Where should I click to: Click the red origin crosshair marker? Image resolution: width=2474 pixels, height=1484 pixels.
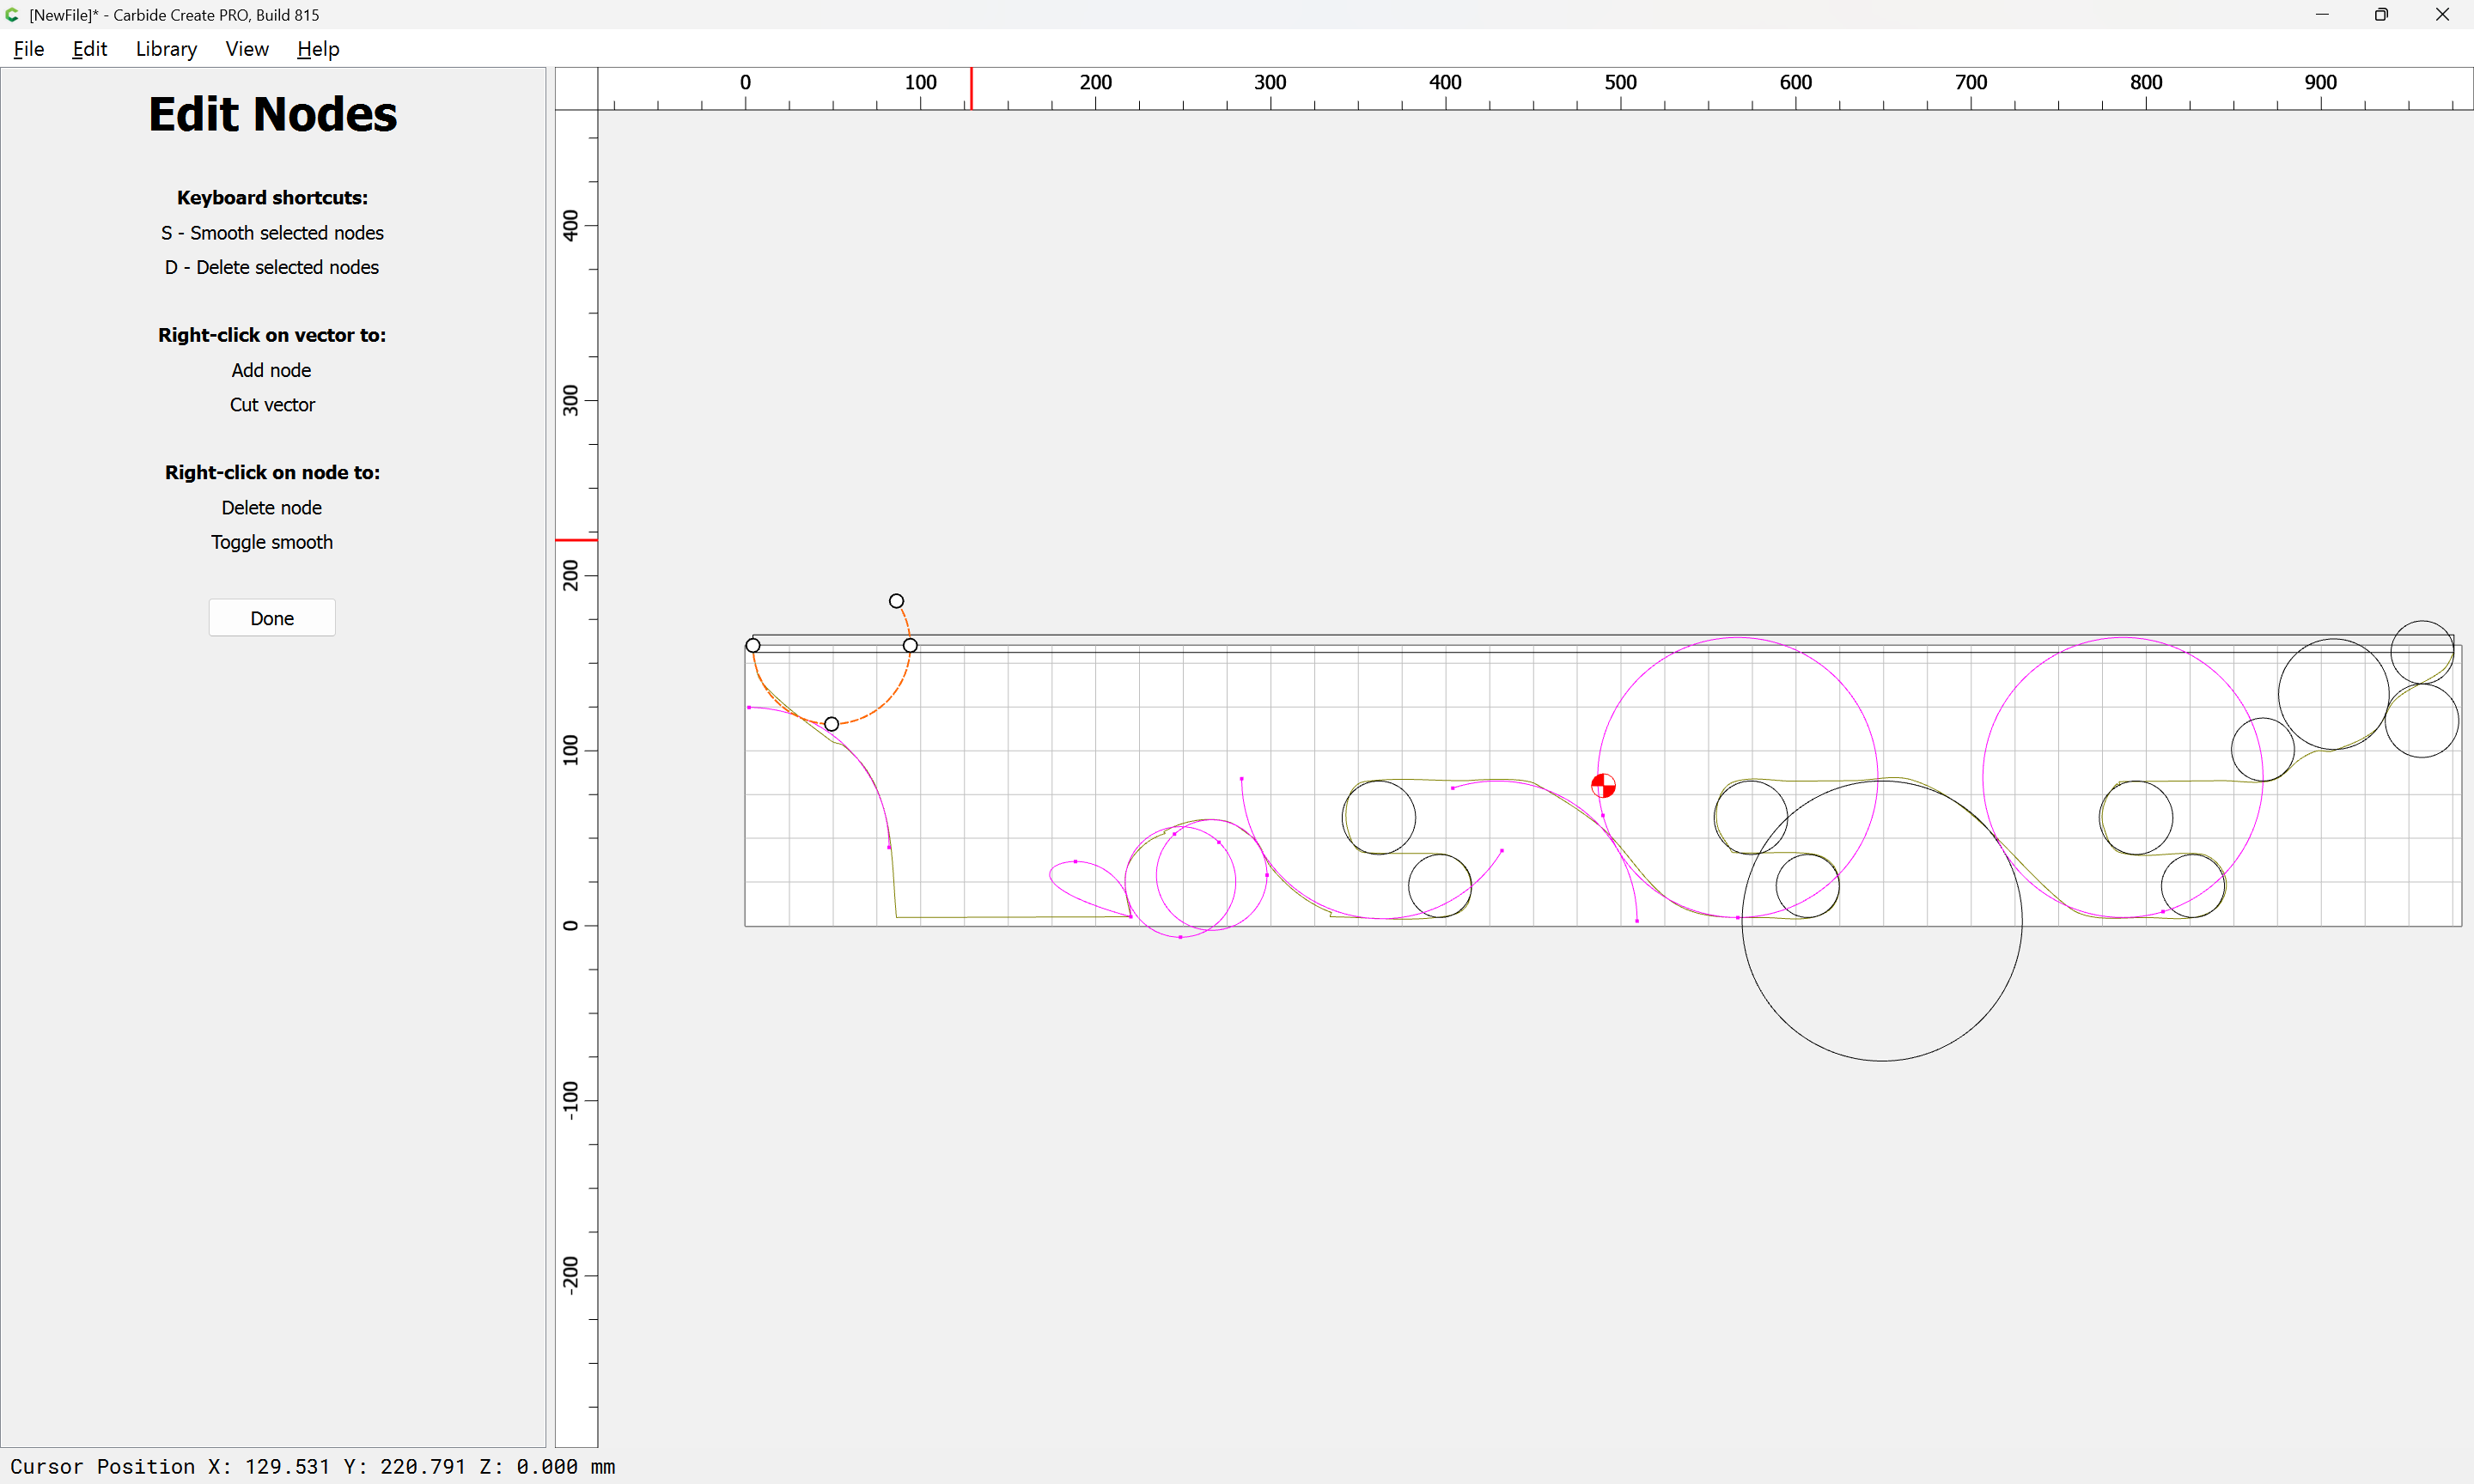coord(1603,786)
